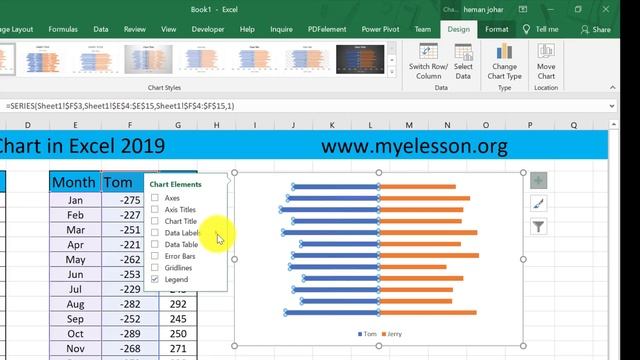The height and width of the screenshot is (360, 640).
Task: Open Design tab
Action: (x=458, y=29)
